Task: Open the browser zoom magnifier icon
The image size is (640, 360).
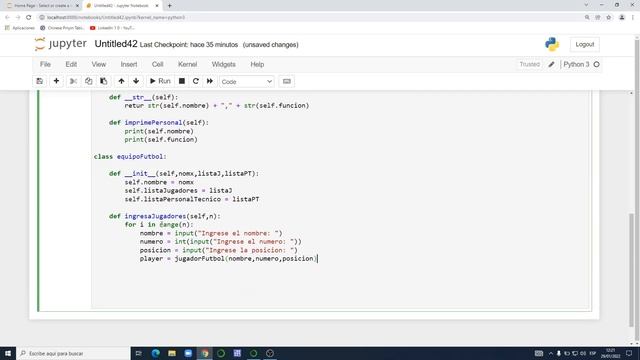Action: click(587, 18)
